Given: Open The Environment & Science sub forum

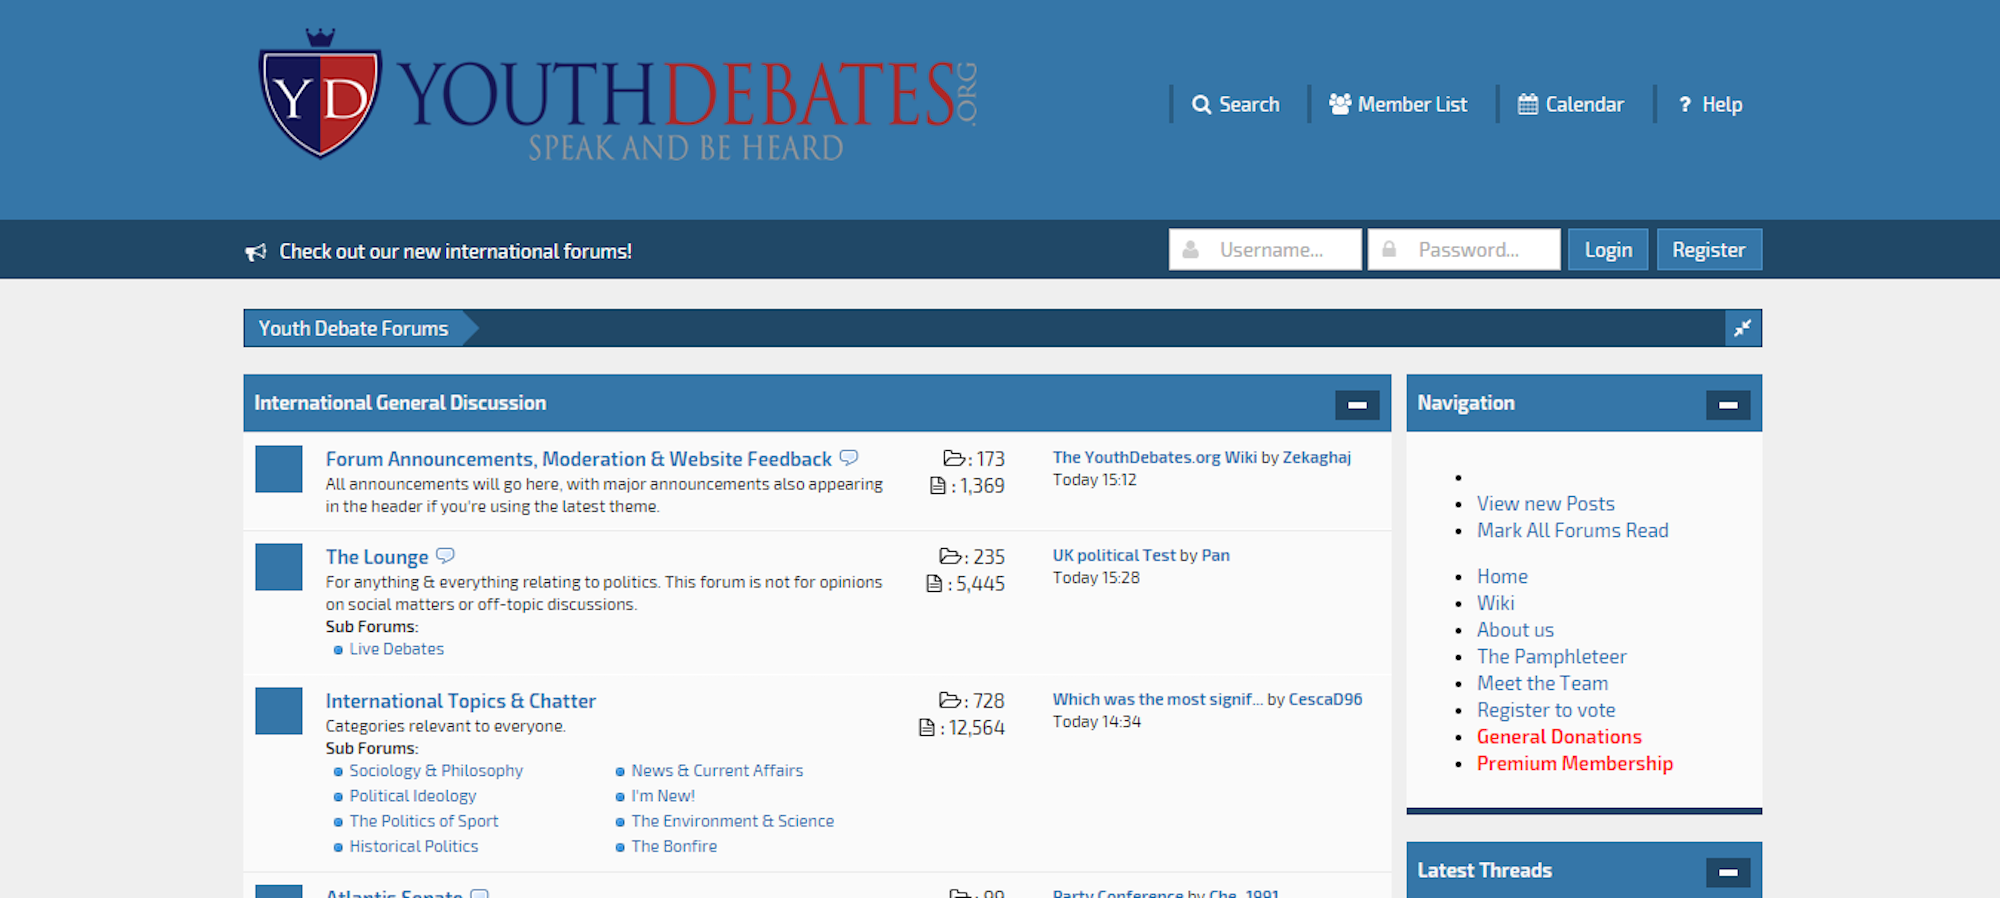Looking at the screenshot, I should coord(733,821).
